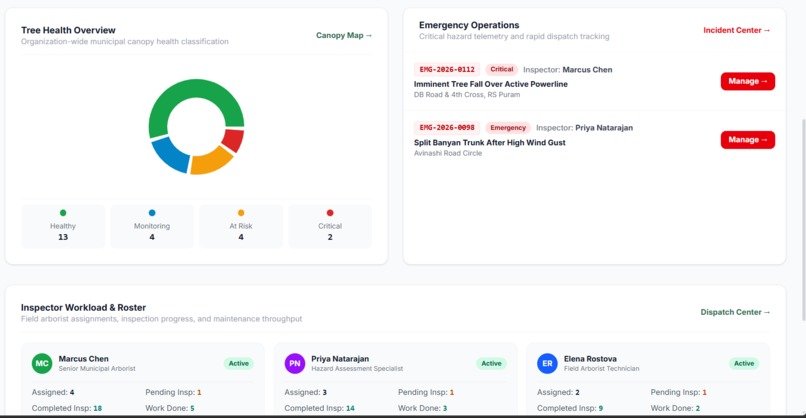
Task: Click Marcus Chen's Completed Insp: 18 value
Action: click(98, 408)
